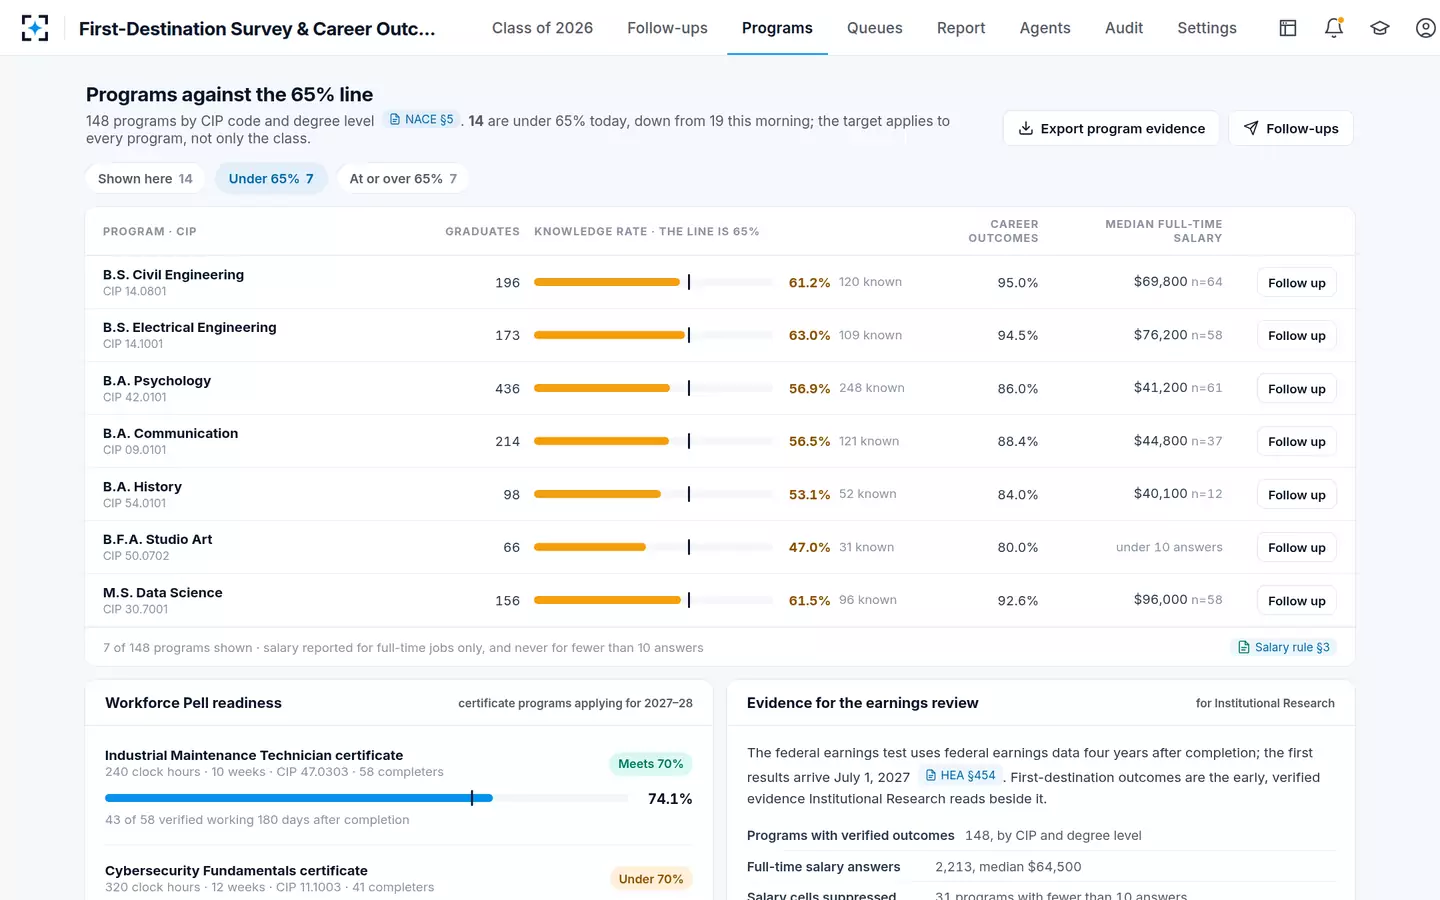Click the Workforce Pell readiness heading
The height and width of the screenshot is (900, 1440).
pos(193,703)
